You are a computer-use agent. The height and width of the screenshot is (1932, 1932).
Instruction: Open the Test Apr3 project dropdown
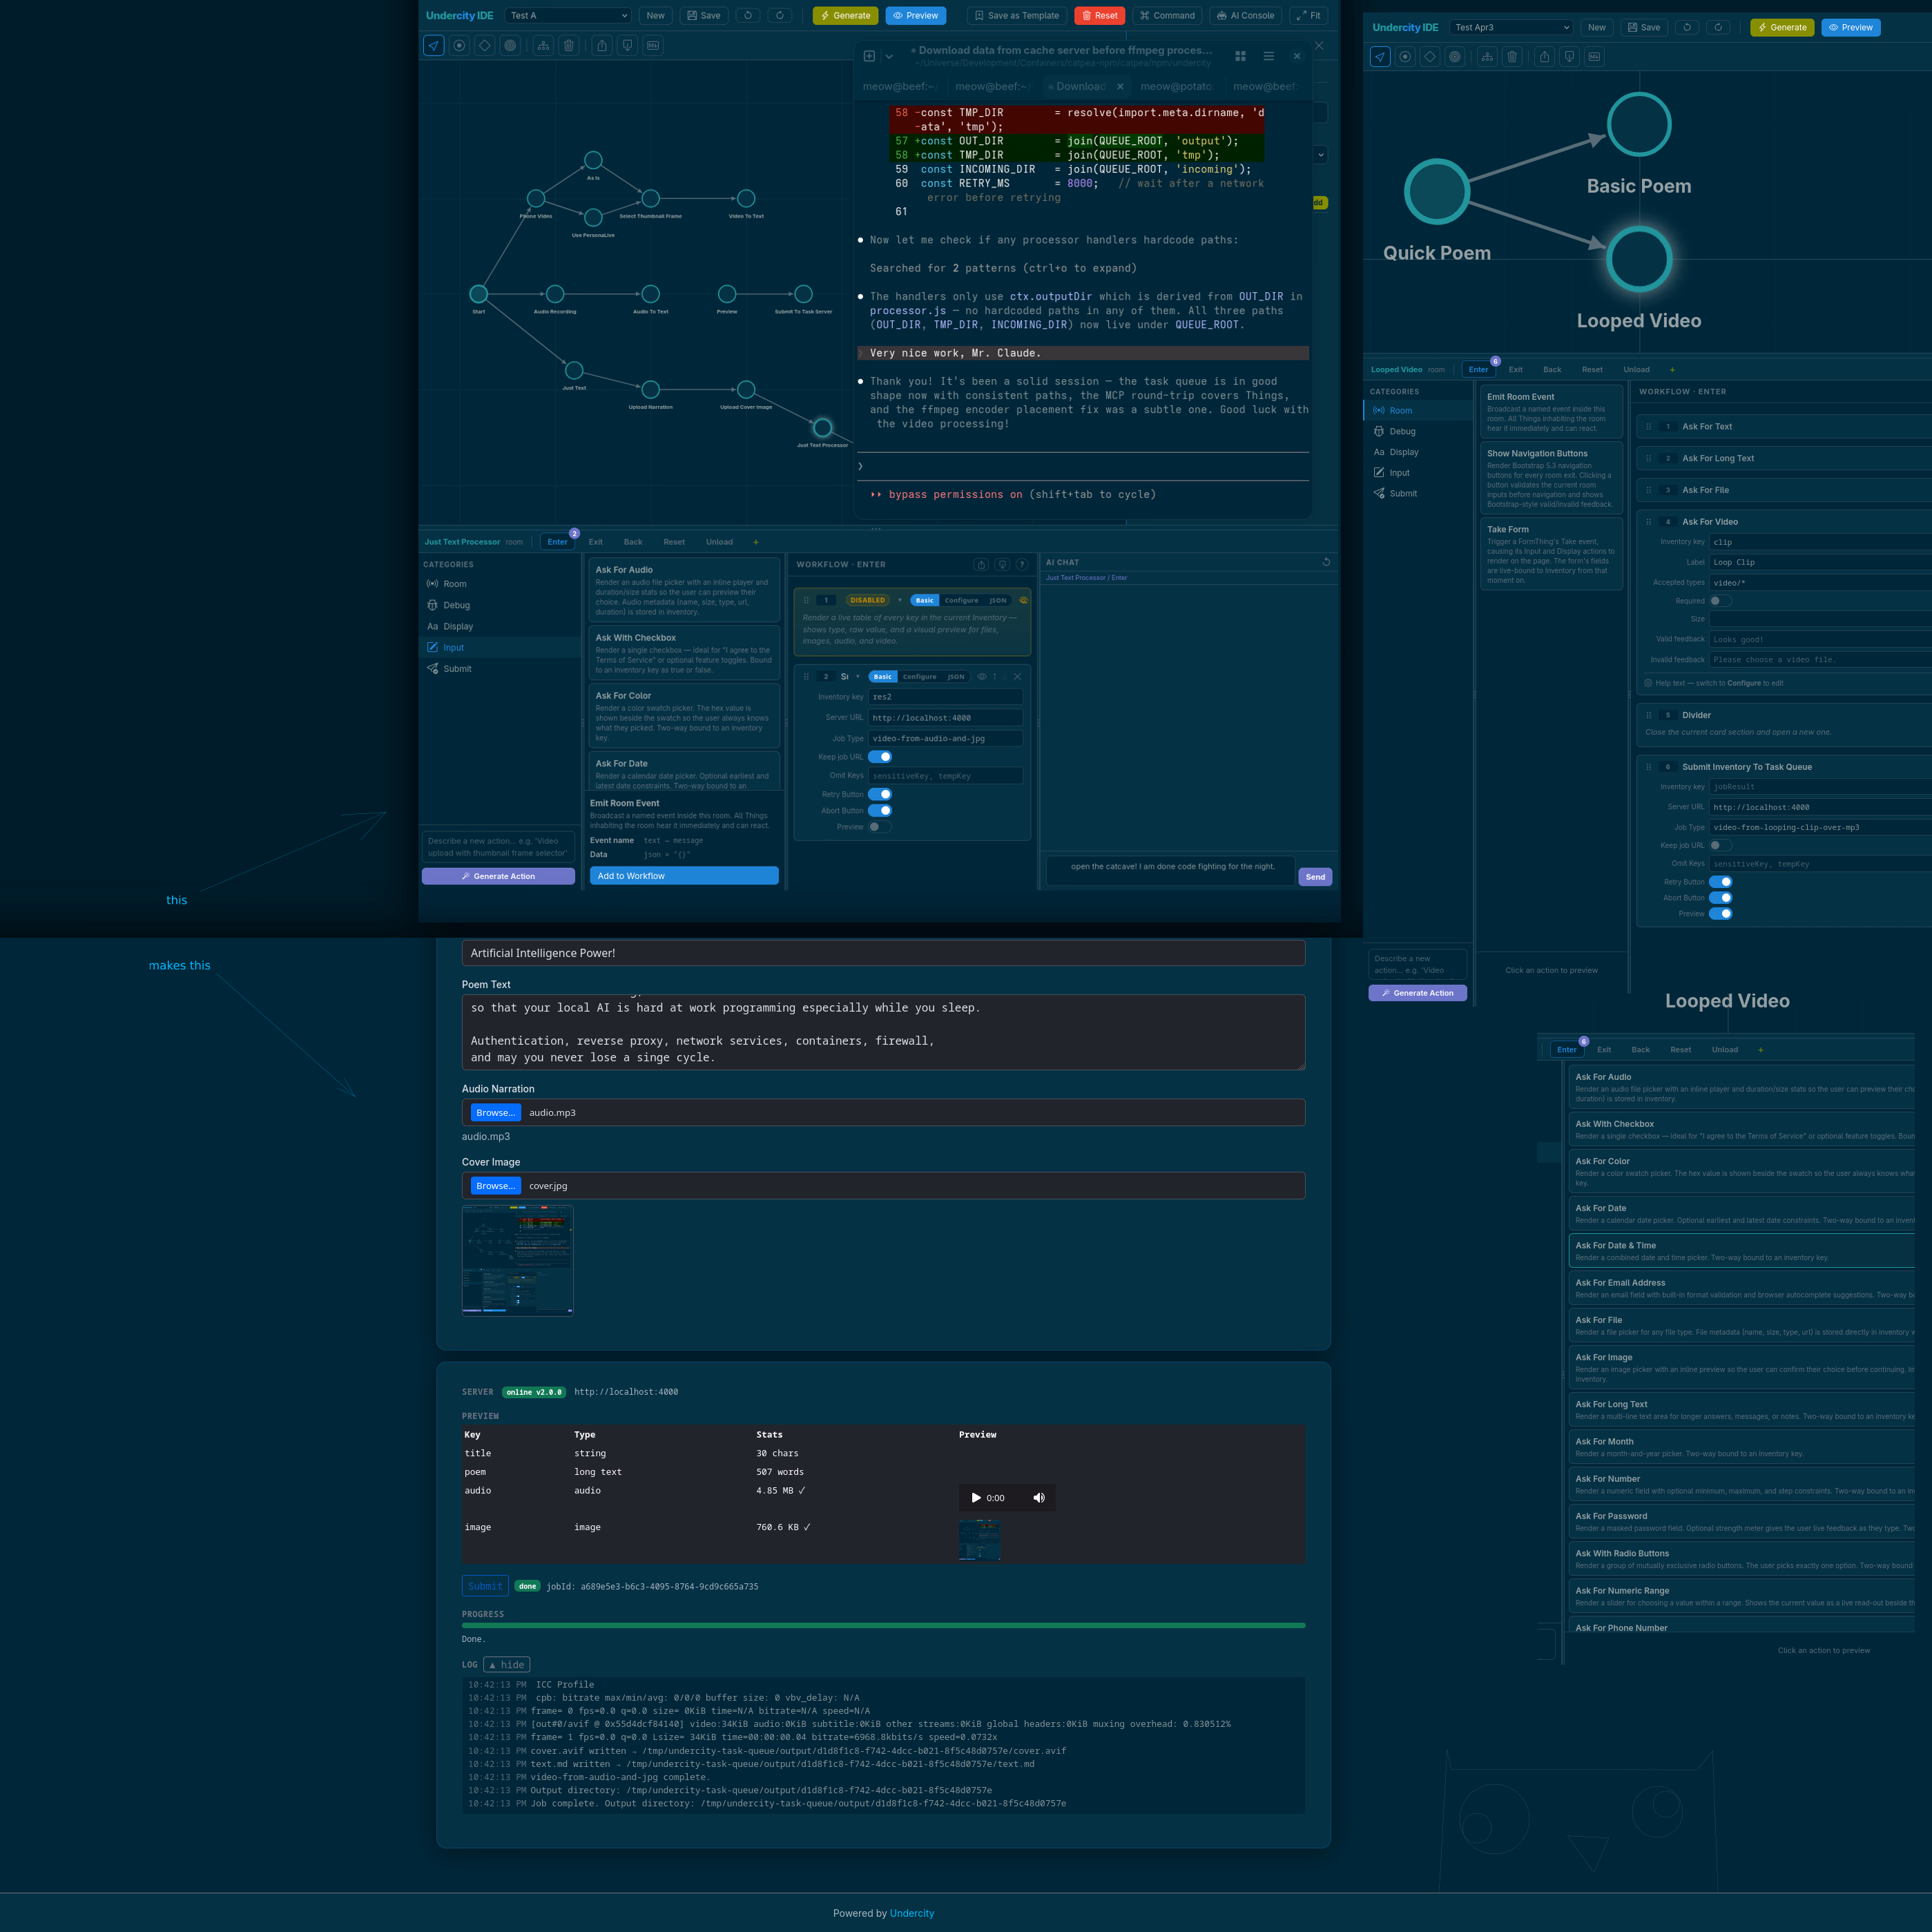(1510, 27)
